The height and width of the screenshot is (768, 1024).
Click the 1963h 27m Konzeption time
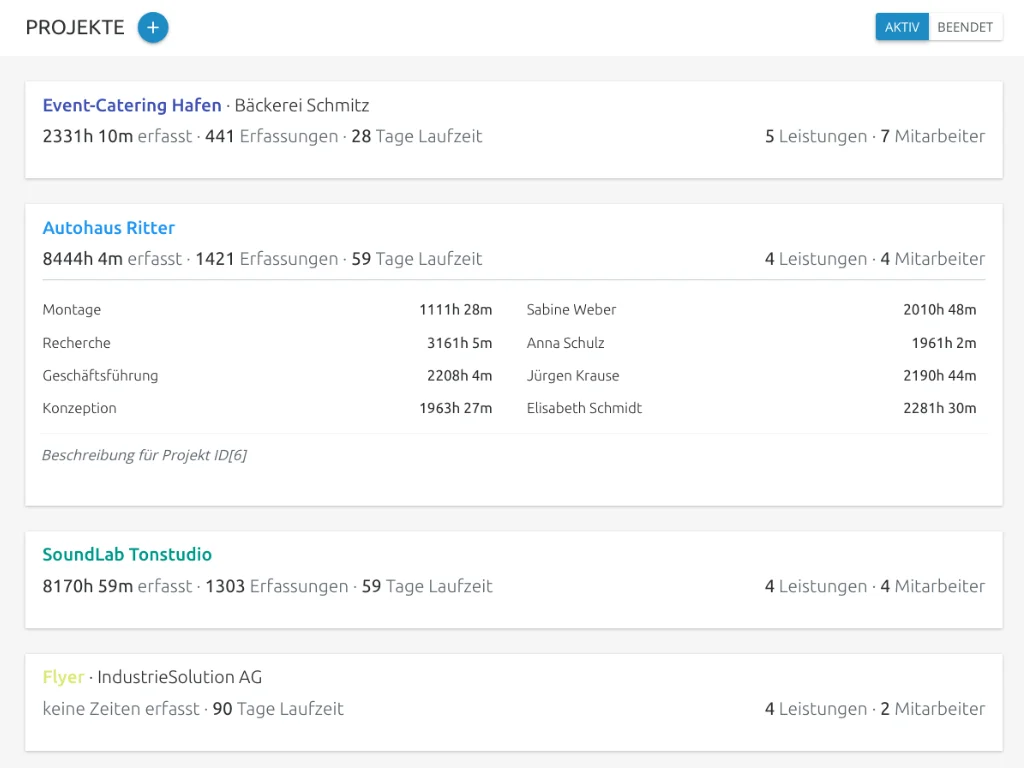pyautogui.click(x=456, y=408)
